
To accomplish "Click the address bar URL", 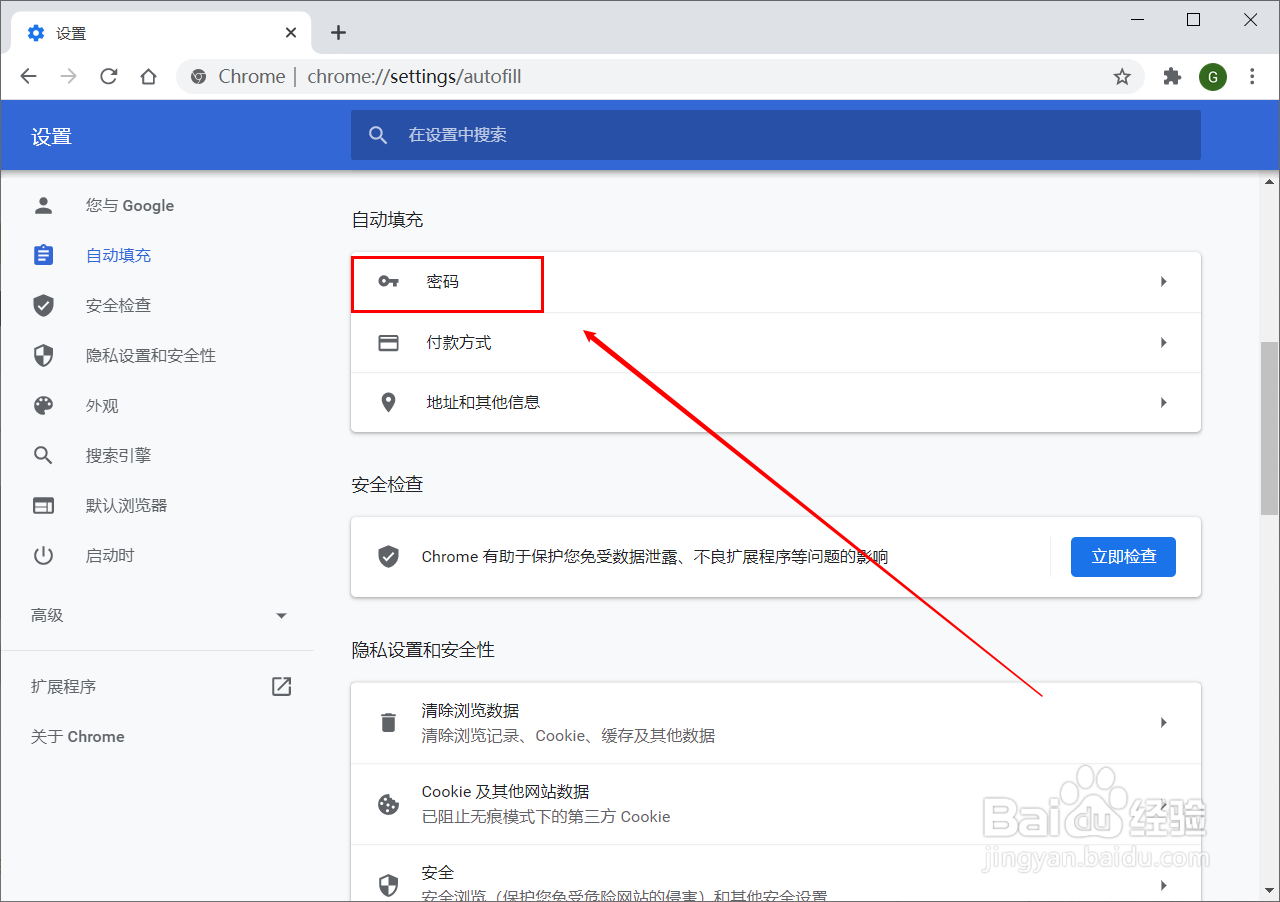I will [x=414, y=76].
